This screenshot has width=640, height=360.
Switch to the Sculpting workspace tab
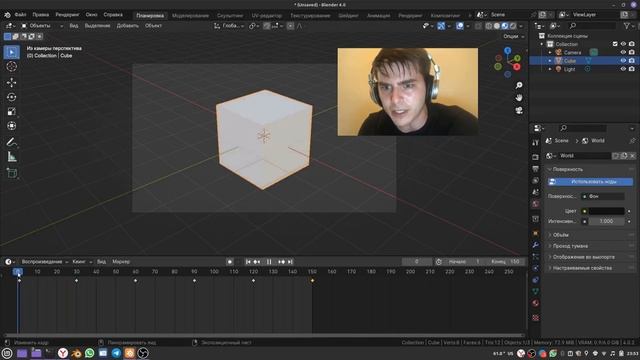point(230,16)
